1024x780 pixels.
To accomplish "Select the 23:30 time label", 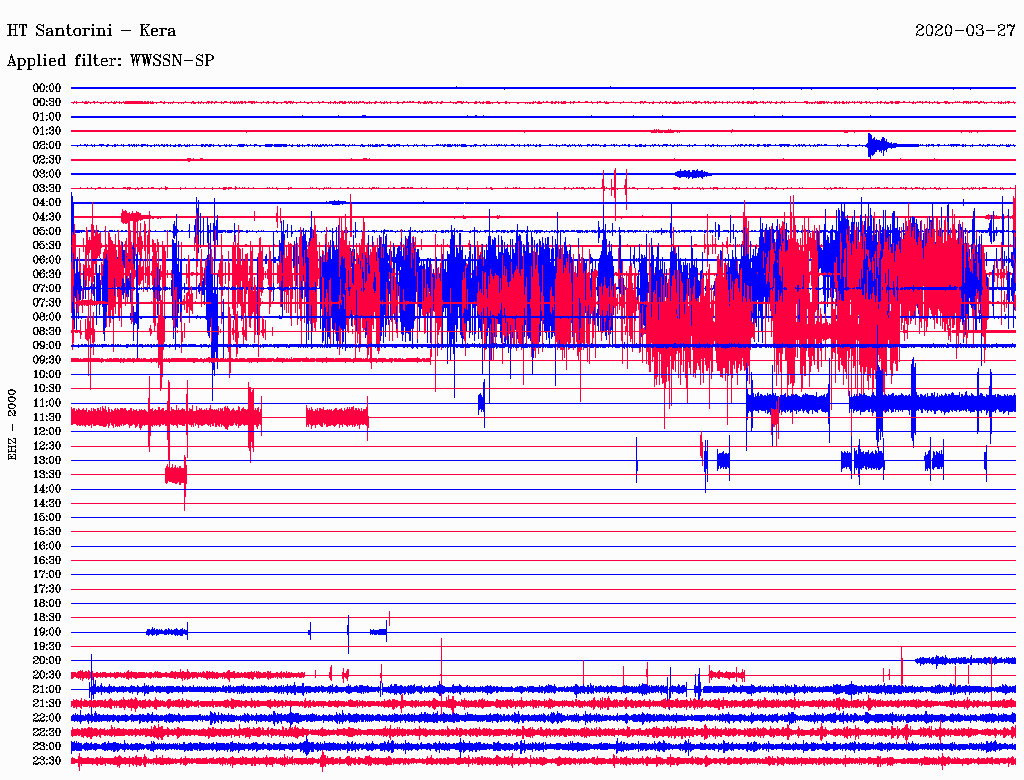I will click(47, 762).
